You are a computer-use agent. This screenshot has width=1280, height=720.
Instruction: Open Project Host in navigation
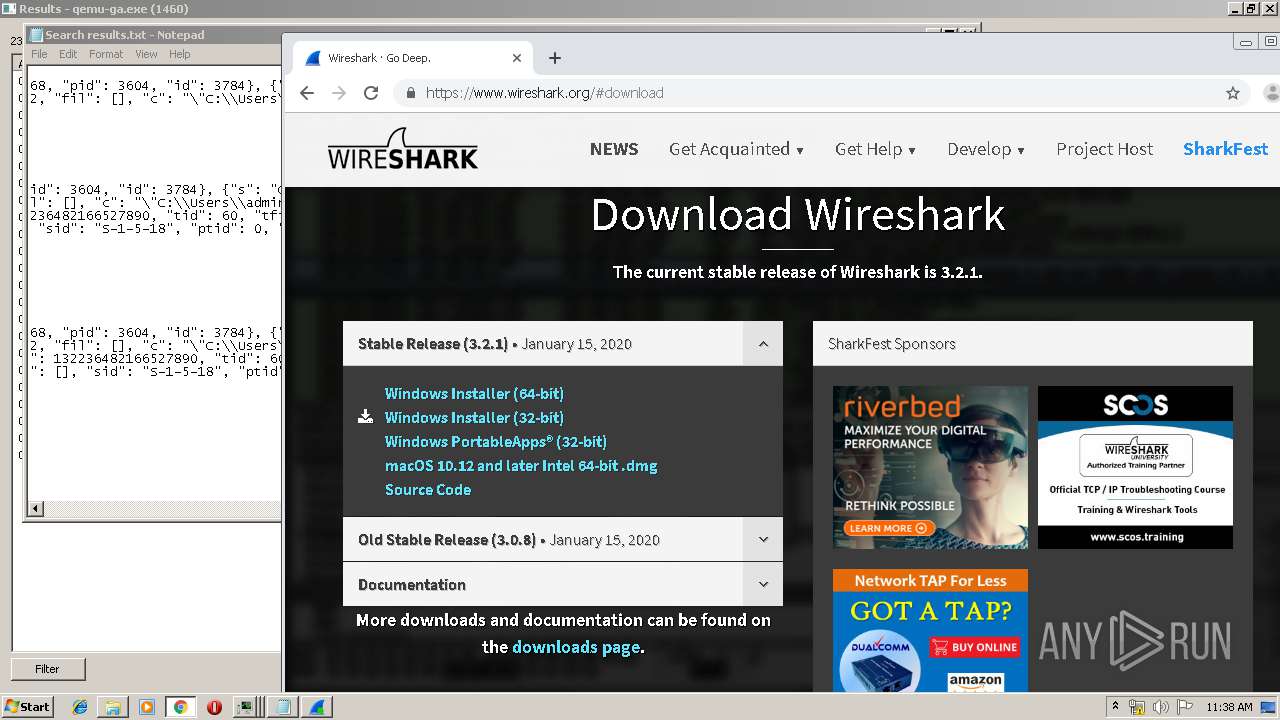point(1105,149)
